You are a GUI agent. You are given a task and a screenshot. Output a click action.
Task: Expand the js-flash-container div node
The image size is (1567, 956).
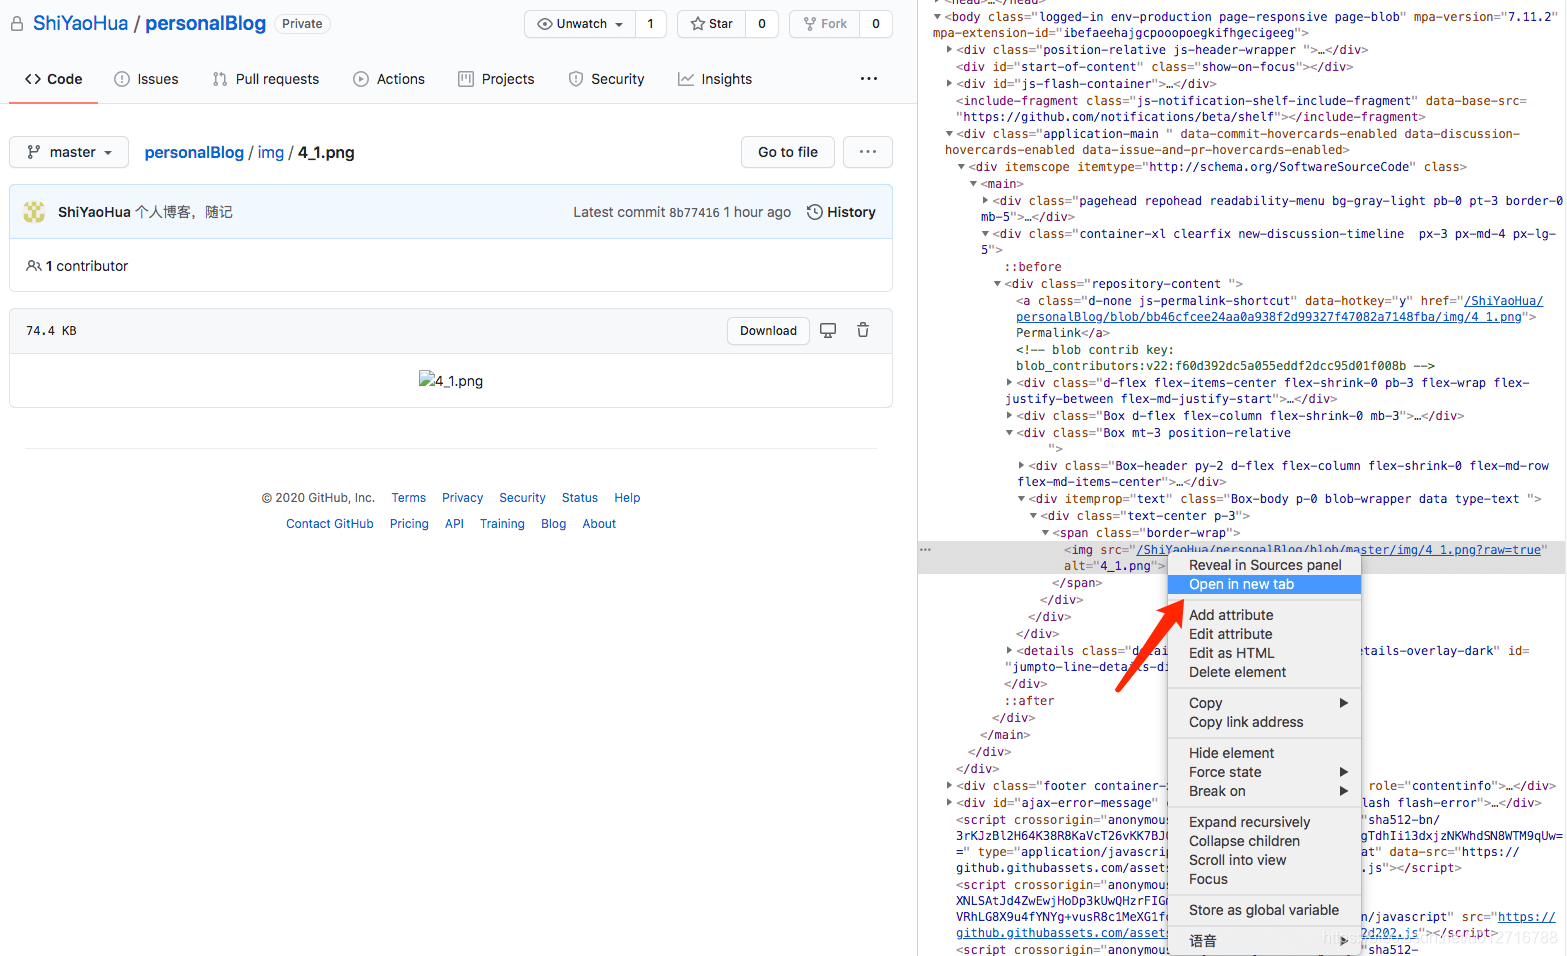949,84
